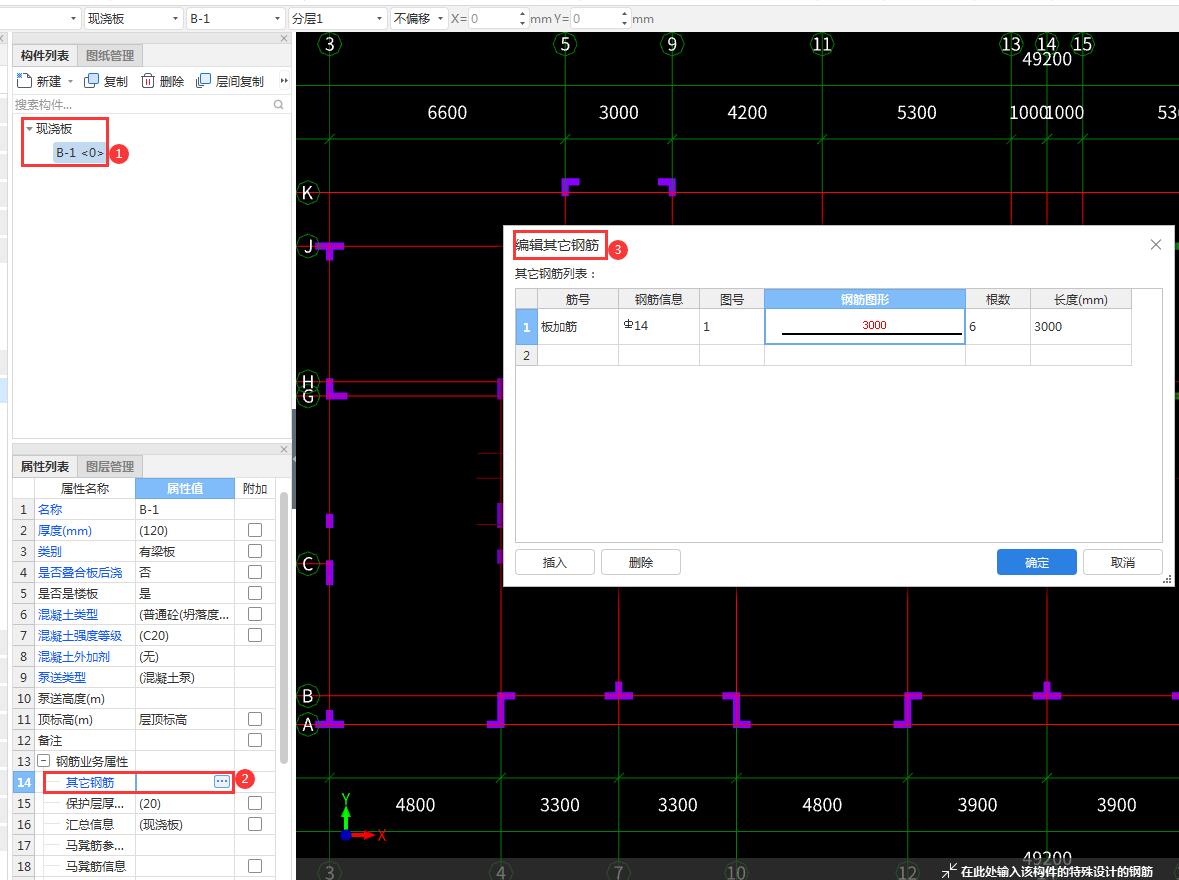Open the 不偏移 offset dropdown
The width and height of the screenshot is (1179, 880).
441,18
